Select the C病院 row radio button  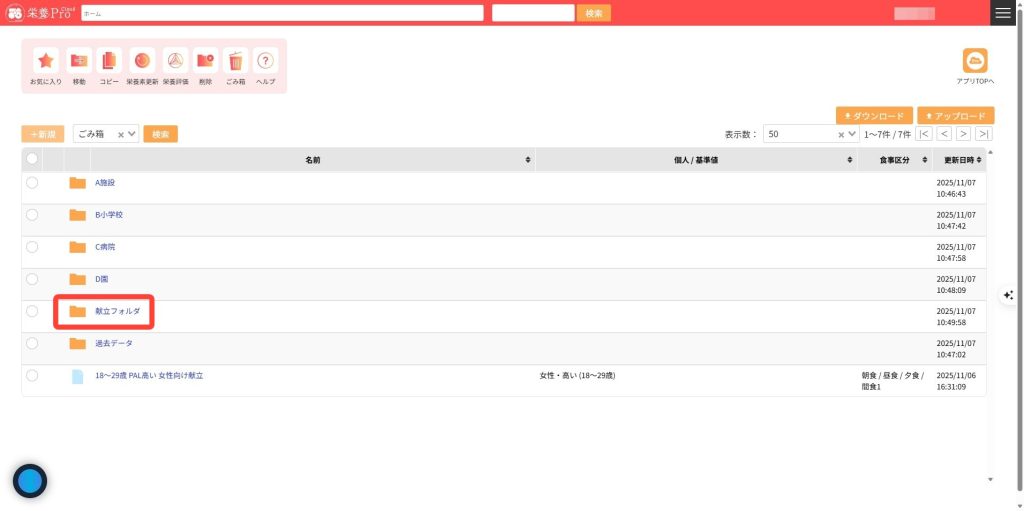(32, 247)
